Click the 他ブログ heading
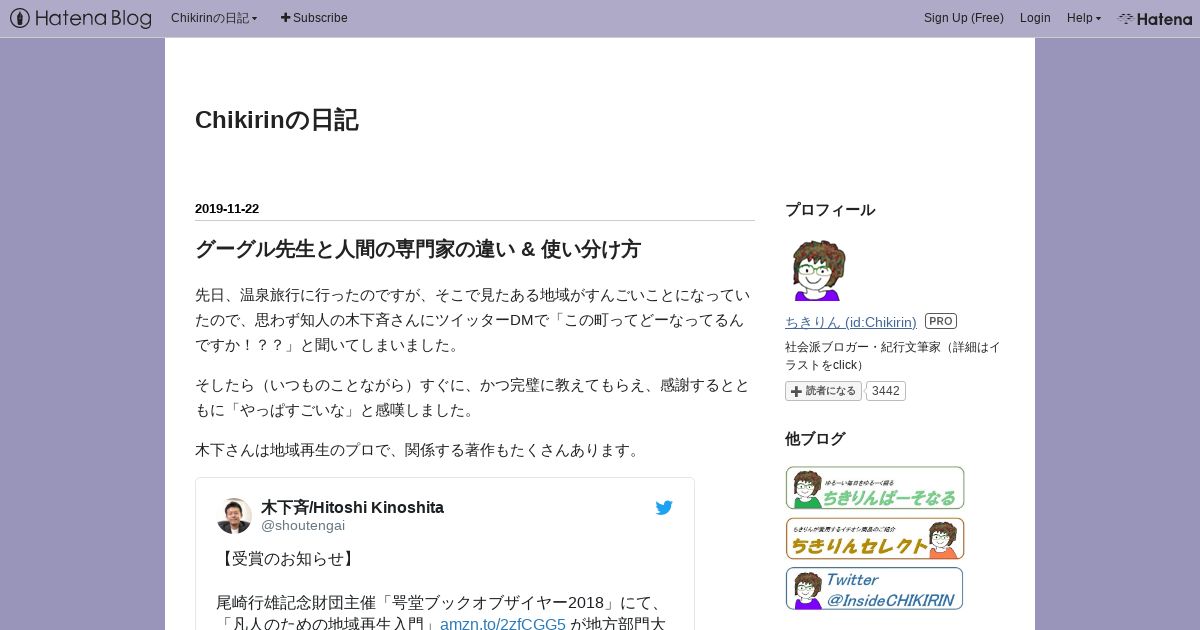1200x630 pixels. point(815,439)
